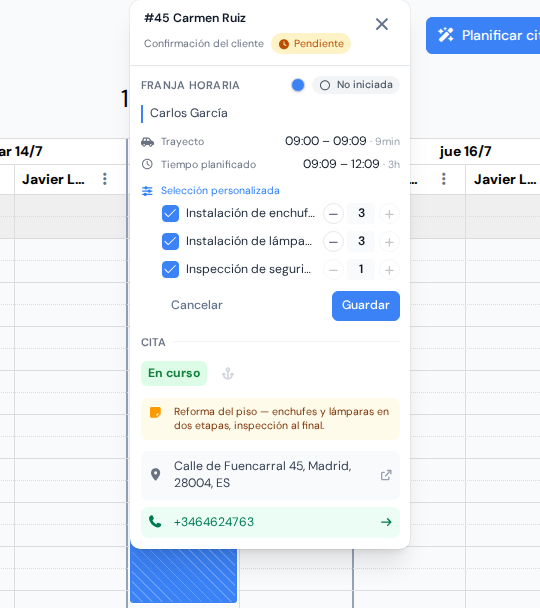Click the anchor icon next to En curso
The width and height of the screenshot is (540, 608).
pos(228,374)
